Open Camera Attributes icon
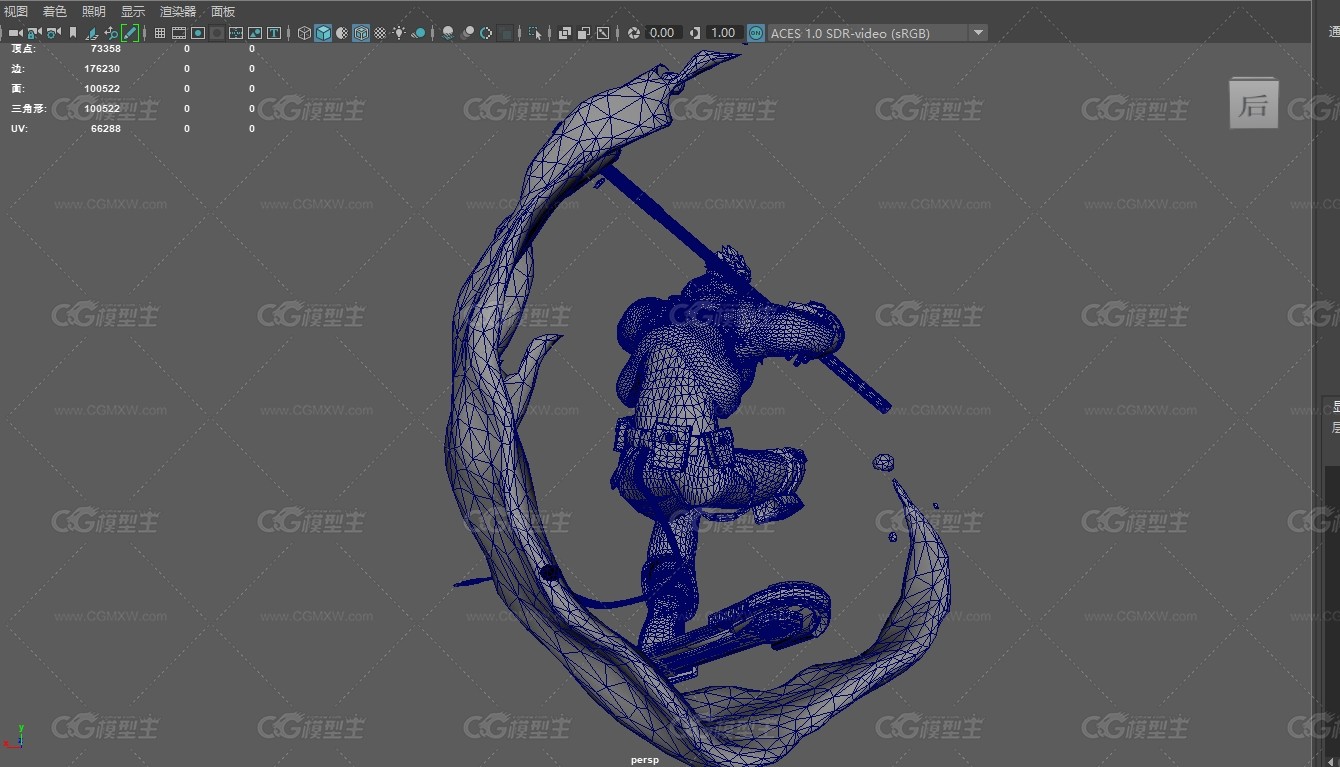 [53, 33]
